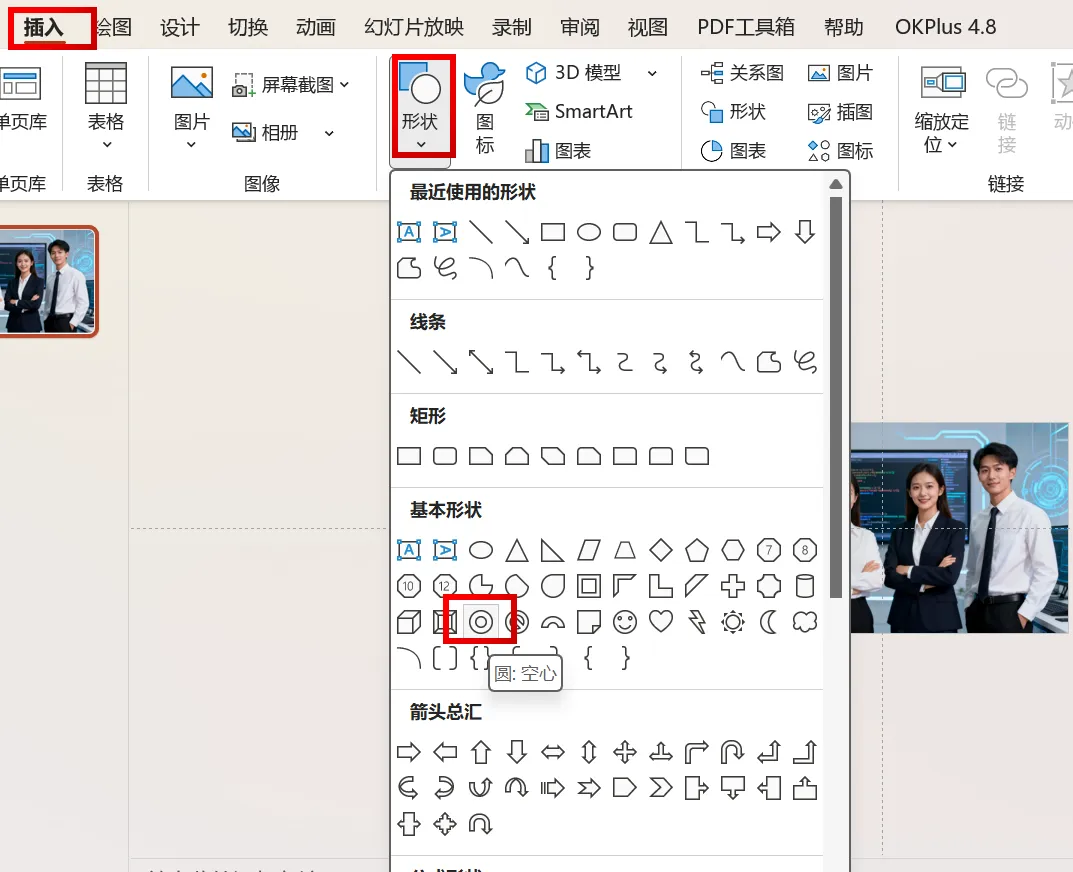Open the bird-and-leaf 图标 icons button
This screenshot has height=872, width=1073.
click(484, 108)
